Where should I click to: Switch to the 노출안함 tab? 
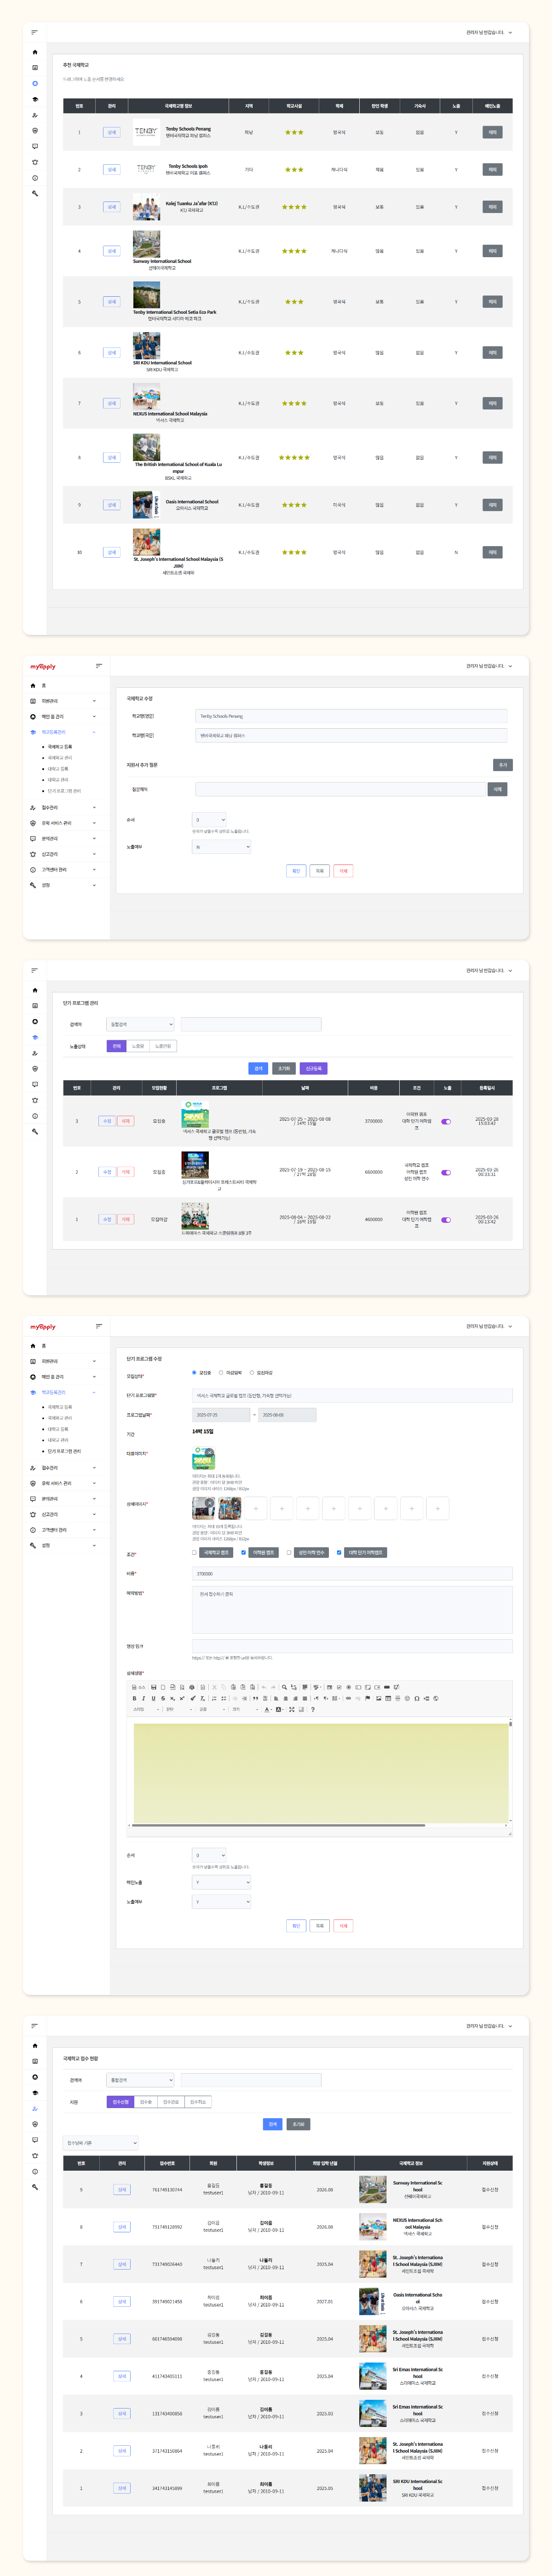(x=163, y=1046)
